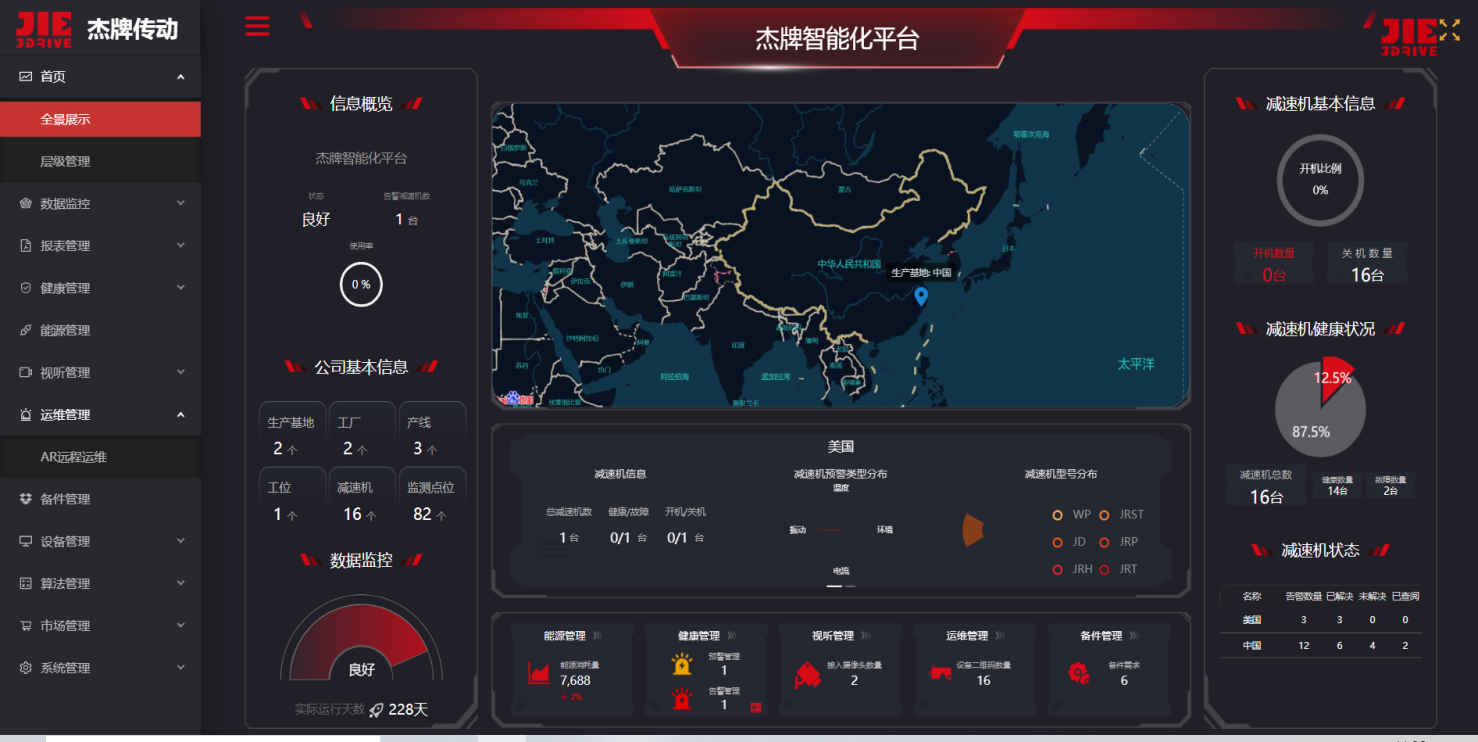Image resolution: width=1478 pixels, height=742 pixels.
Task: Click the 中国 row in status table
Action: 1320,646
